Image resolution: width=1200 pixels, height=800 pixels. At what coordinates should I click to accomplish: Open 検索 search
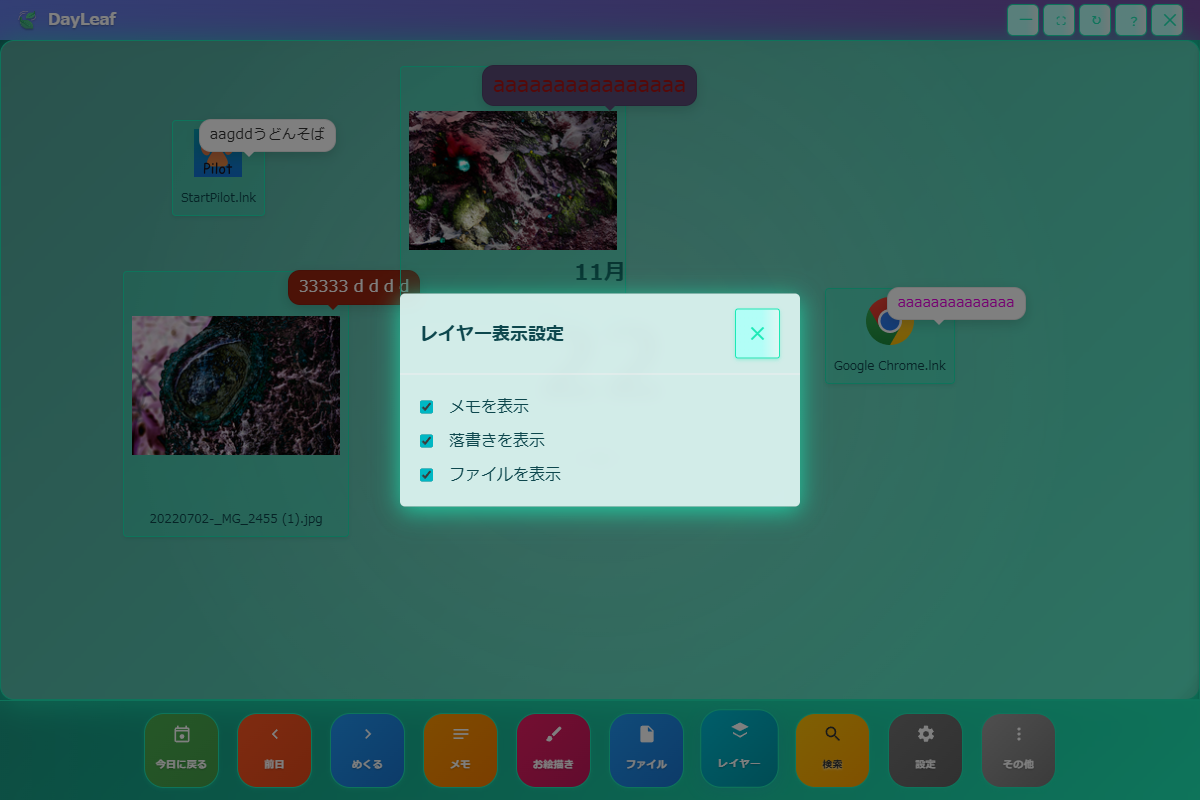(x=832, y=750)
